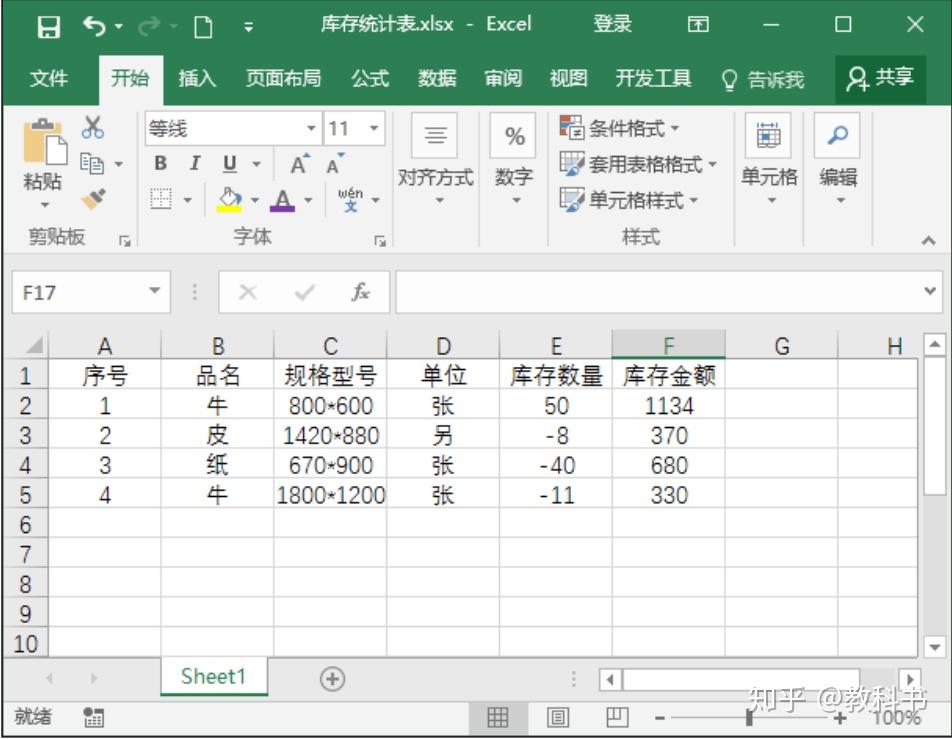
Task: Open the 编辑 editing group
Action: point(838,160)
